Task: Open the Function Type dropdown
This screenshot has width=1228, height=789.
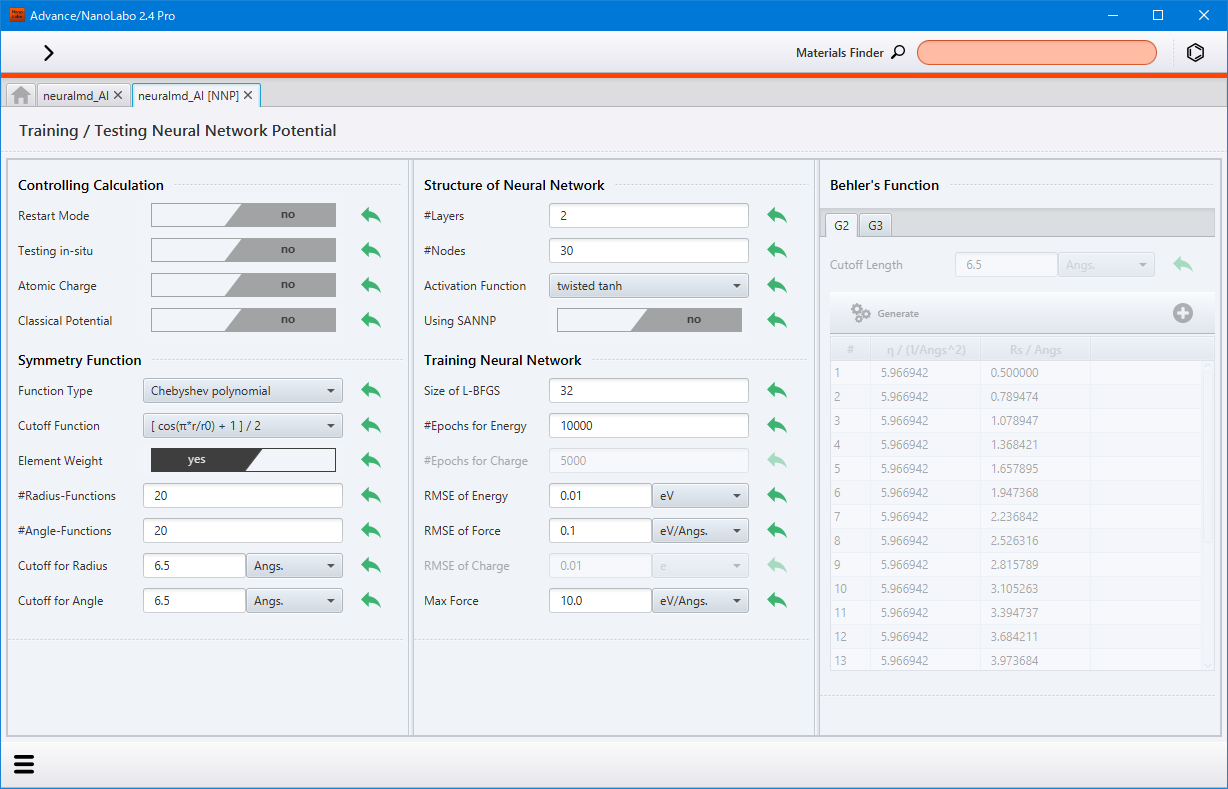Action: (243, 391)
